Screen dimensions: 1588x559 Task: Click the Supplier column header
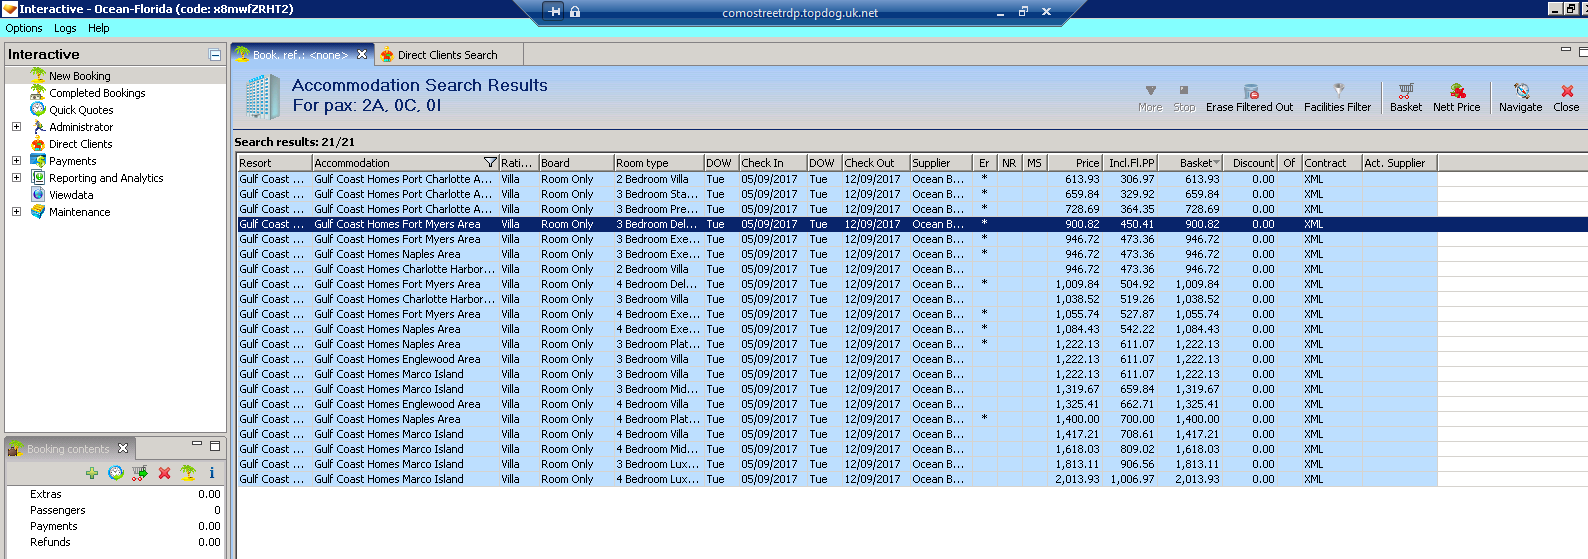tap(940, 163)
